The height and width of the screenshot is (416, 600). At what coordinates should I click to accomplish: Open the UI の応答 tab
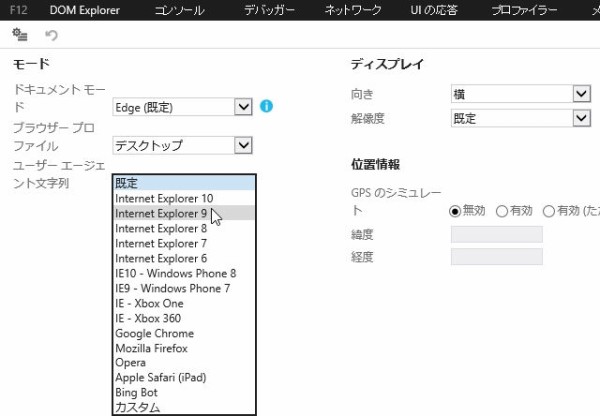(434, 10)
